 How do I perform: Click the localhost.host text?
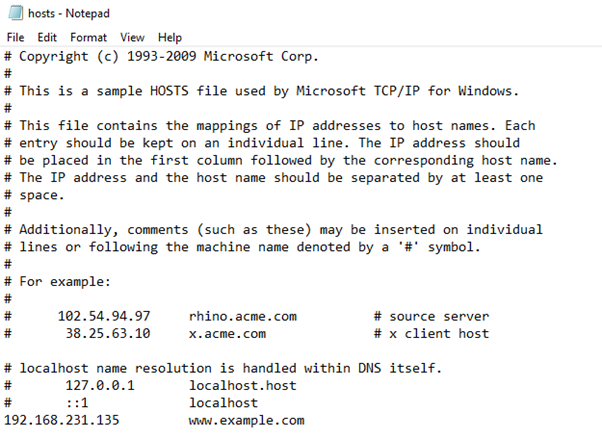pos(242,385)
